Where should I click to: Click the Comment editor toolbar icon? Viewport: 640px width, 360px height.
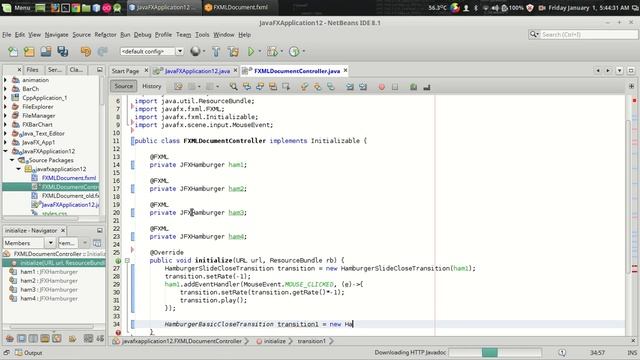pos(413,87)
